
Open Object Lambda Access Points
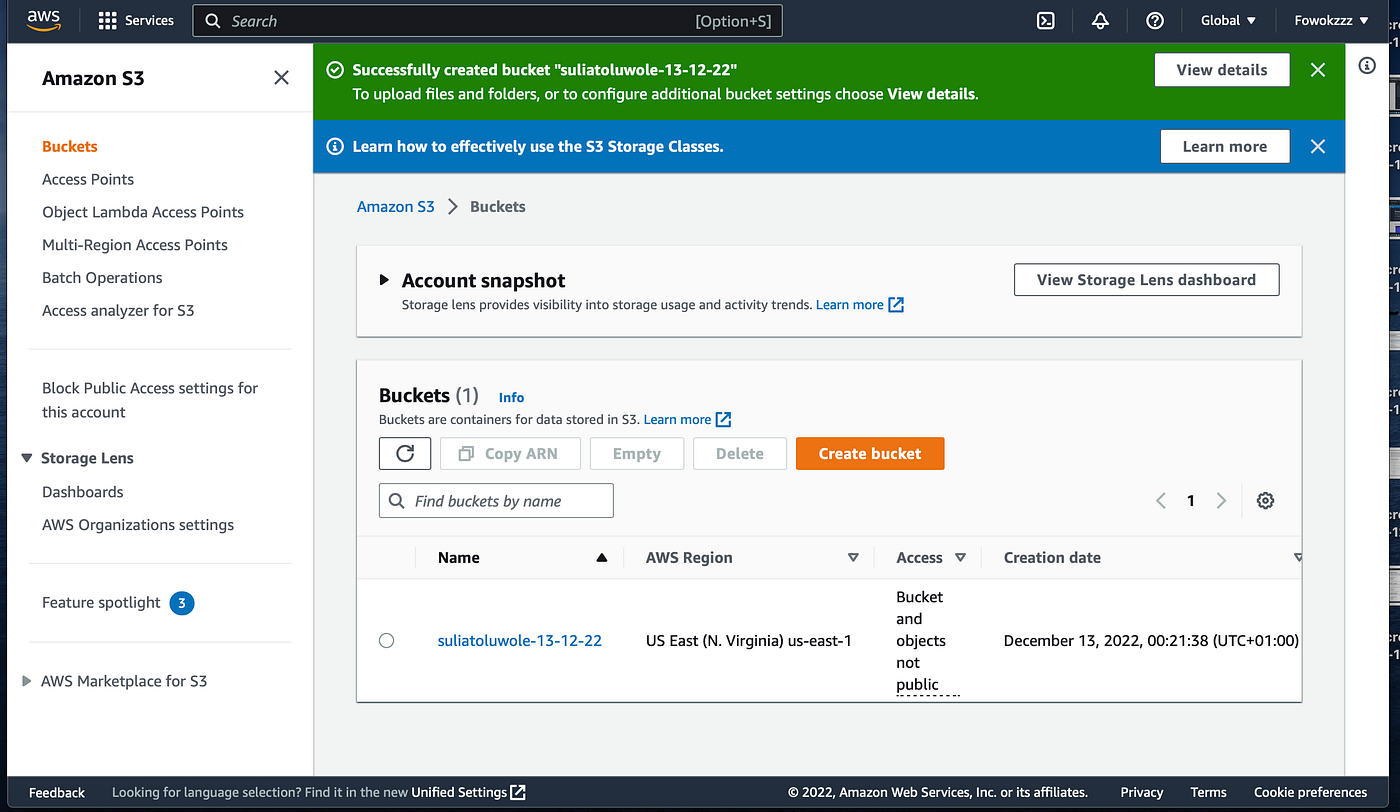tap(143, 212)
